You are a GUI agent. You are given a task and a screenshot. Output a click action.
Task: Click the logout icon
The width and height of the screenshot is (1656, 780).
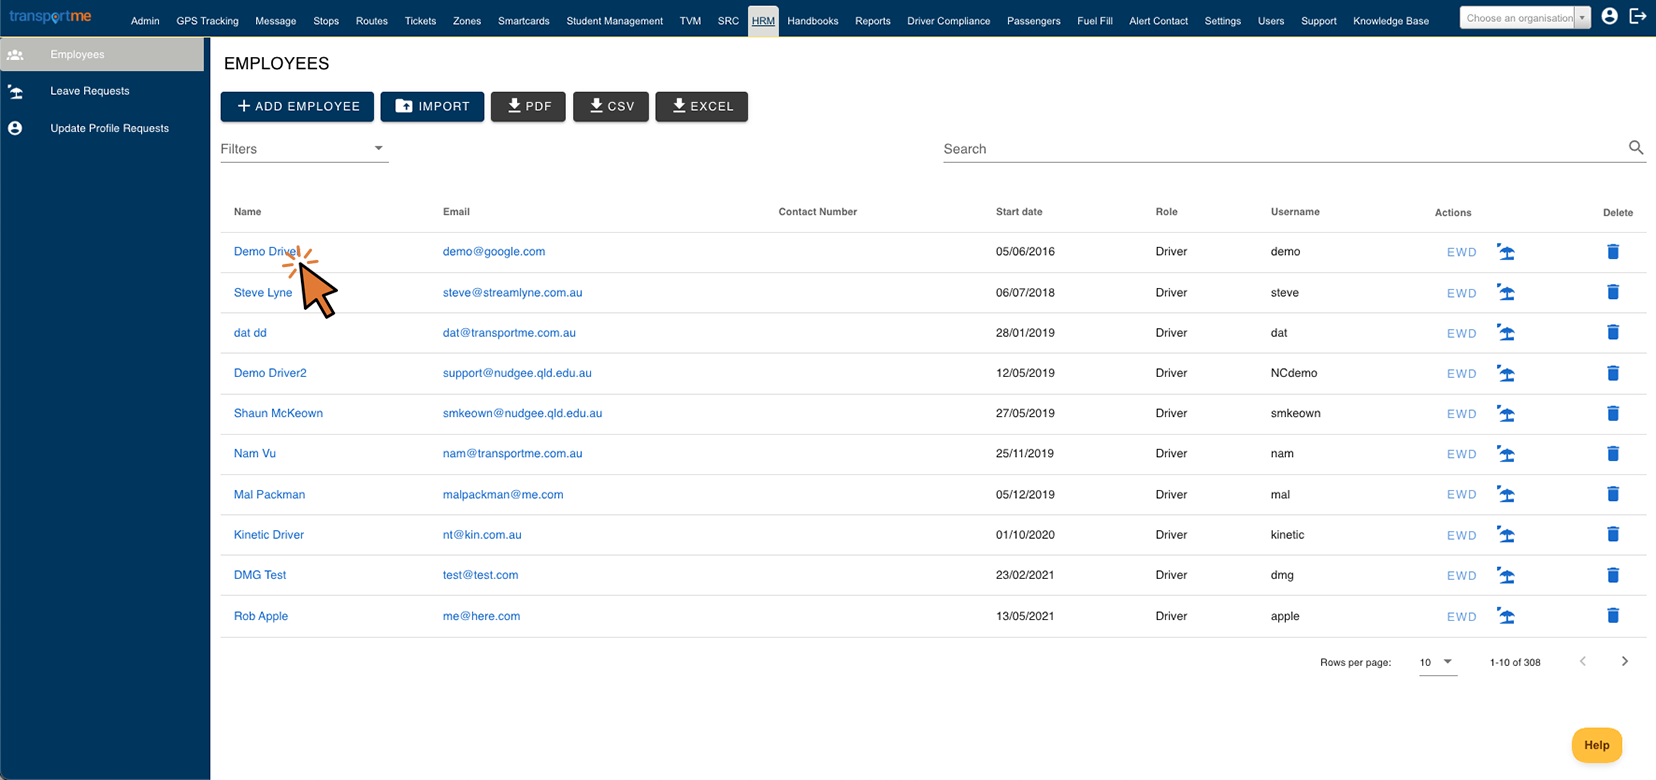click(1638, 16)
